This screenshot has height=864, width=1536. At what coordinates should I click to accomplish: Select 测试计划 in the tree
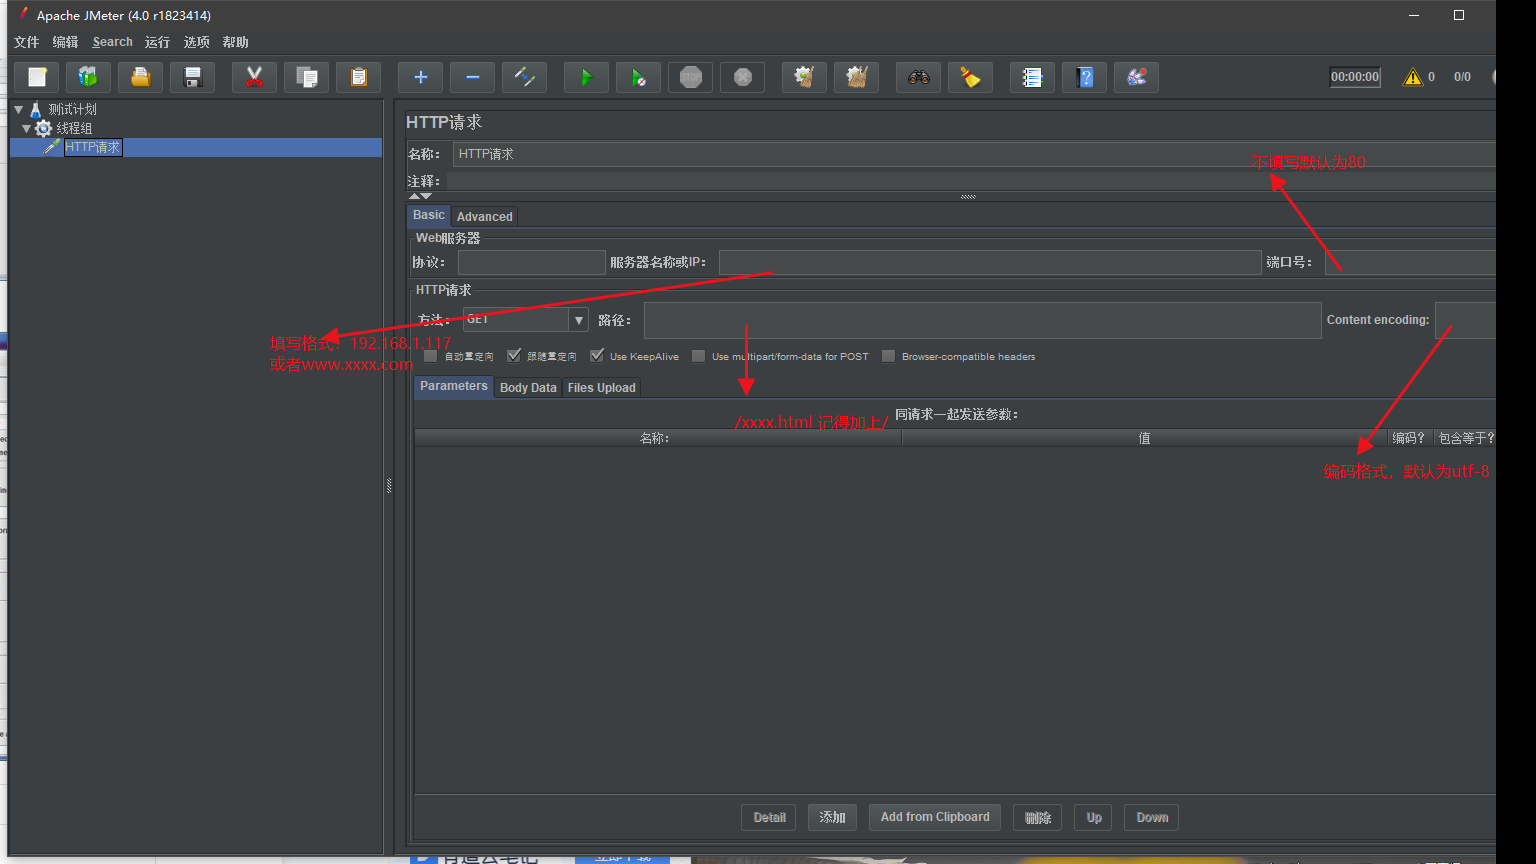pos(72,109)
